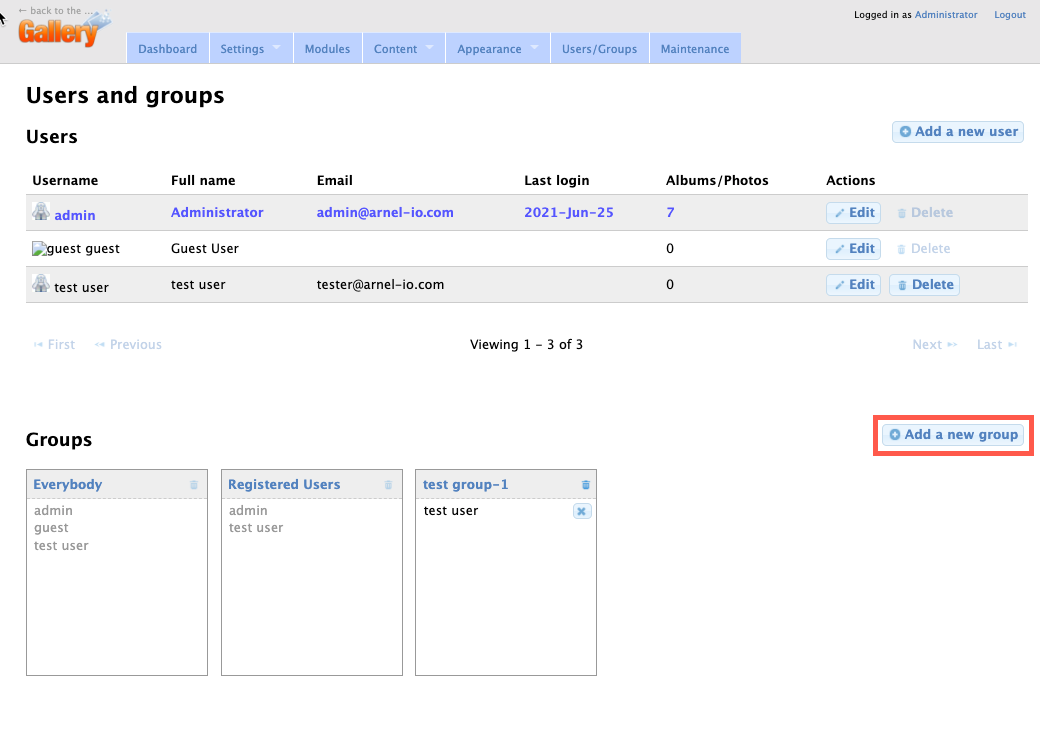Viewport: 1040px width, 748px height.
Task: Go to the Maintenance menu
Action: tap(695, 49)
